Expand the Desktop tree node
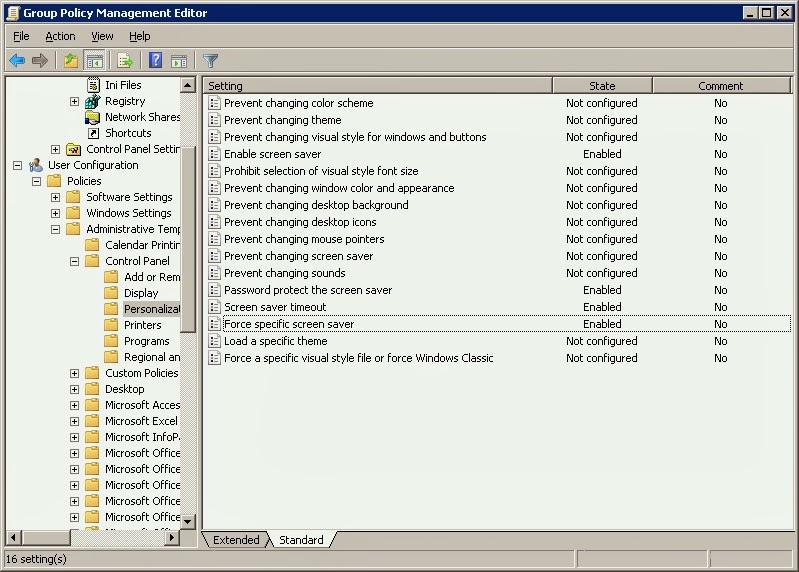 click(74, 389)
